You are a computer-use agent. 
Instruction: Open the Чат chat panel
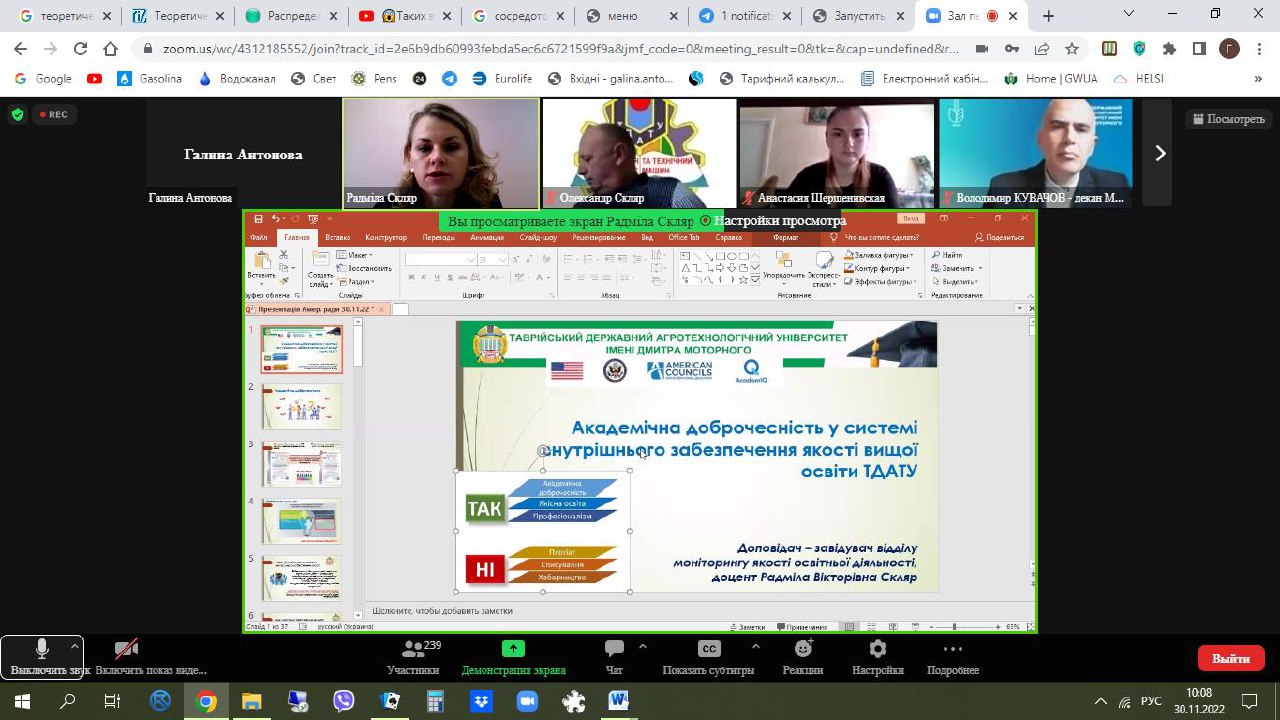coord(614,657)
